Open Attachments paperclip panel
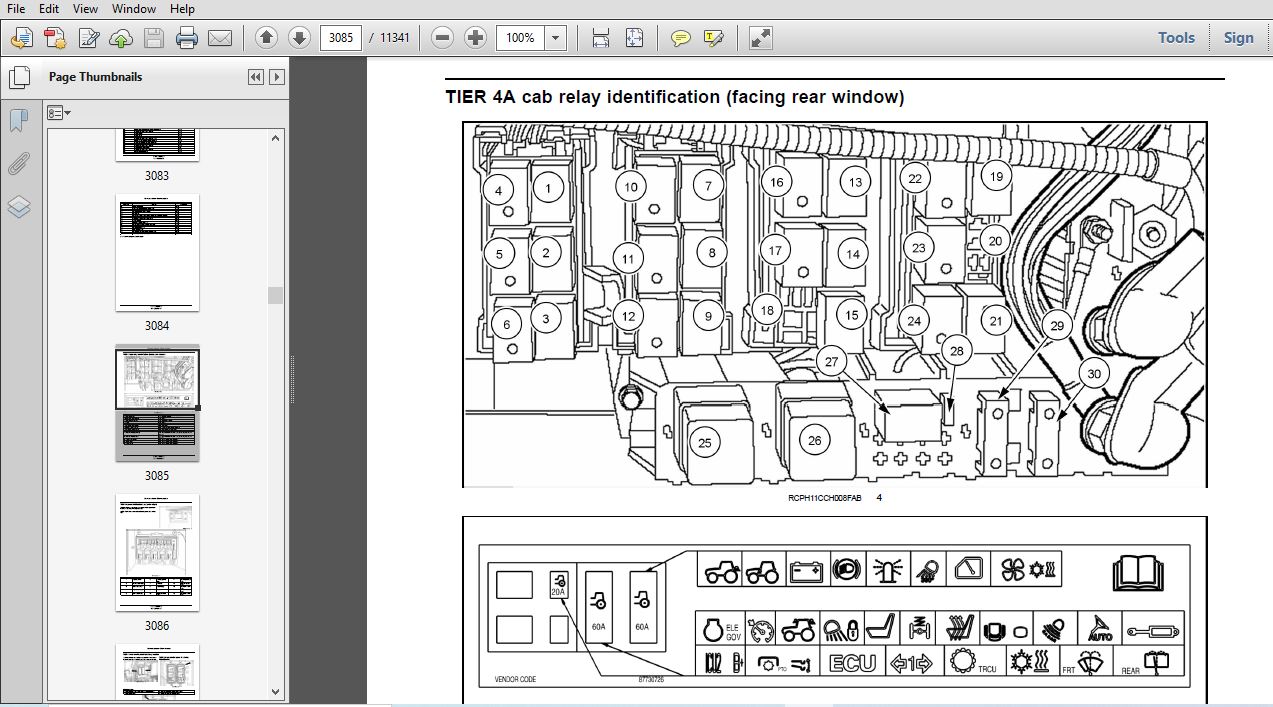 click(x=18, y=165)
